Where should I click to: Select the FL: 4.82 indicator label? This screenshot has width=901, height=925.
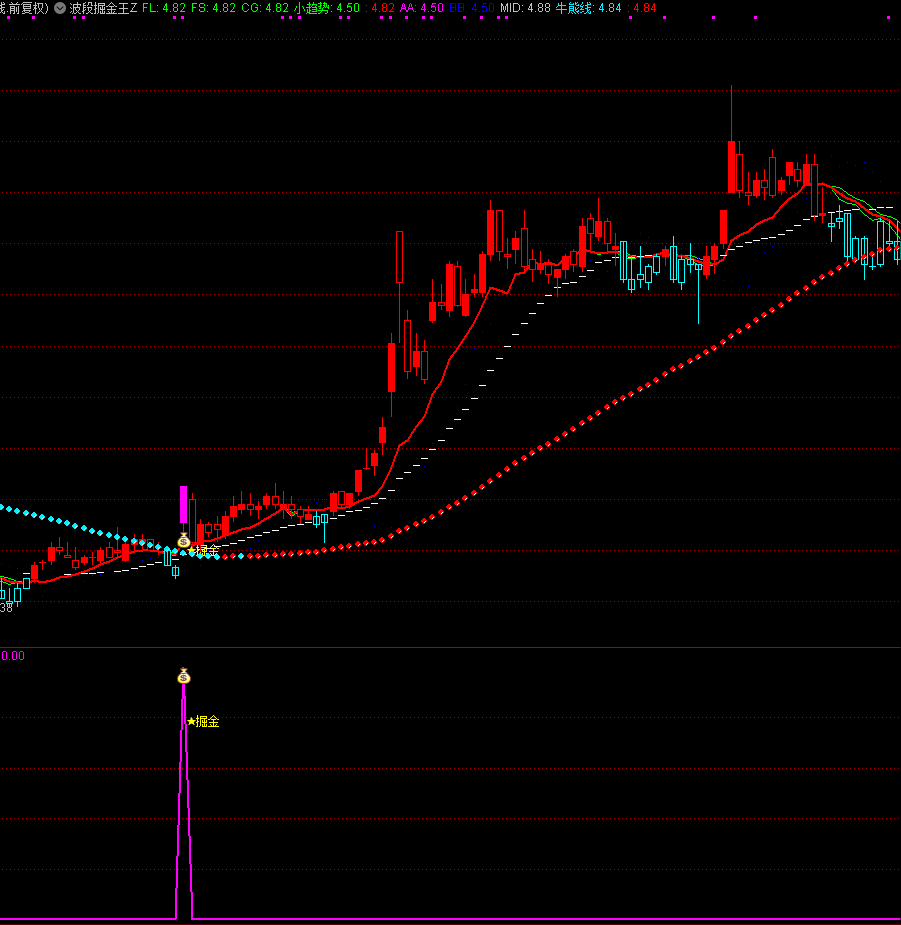point(164,8)
